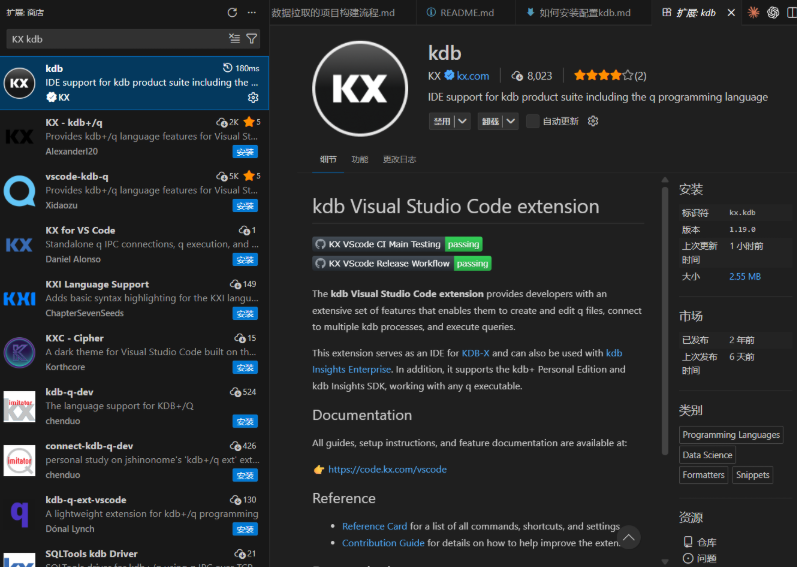The height and width of the screenshot is (567, 797).
Task: Install connect-kdb-q-dev extension
Action: tap(245, 475)
